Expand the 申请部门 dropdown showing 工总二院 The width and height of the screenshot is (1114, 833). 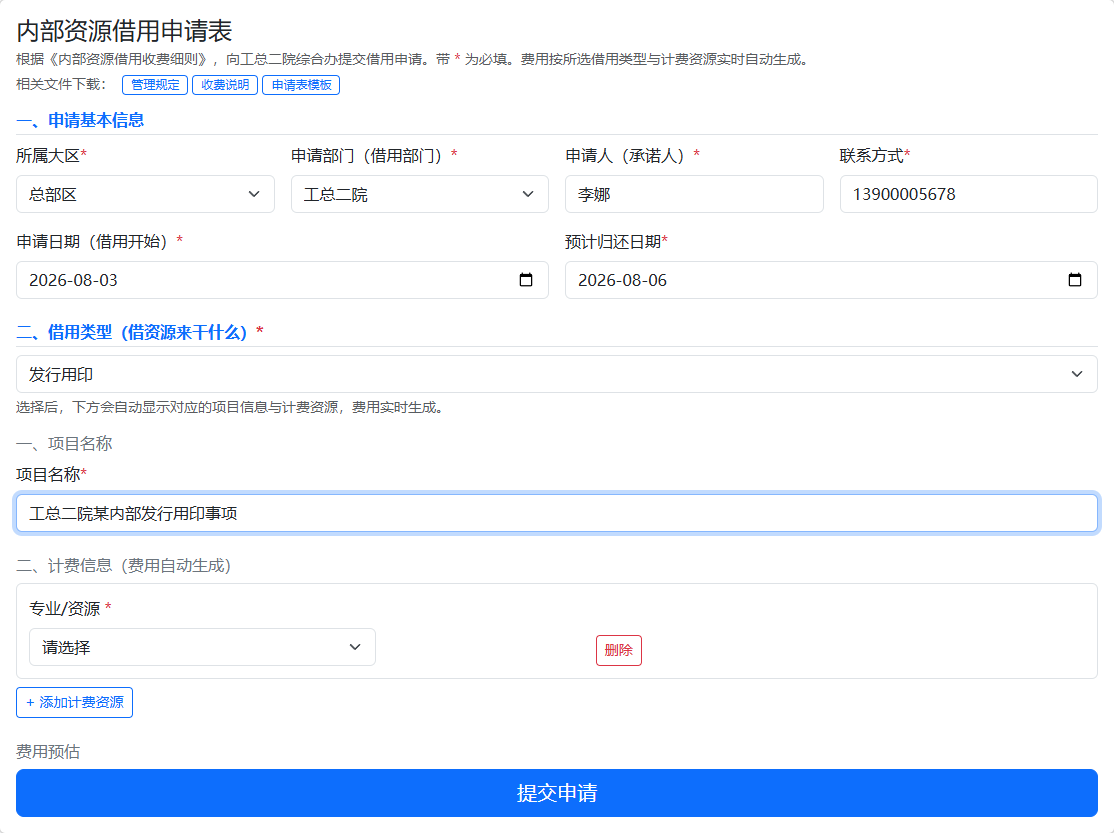tap(419, 194)
